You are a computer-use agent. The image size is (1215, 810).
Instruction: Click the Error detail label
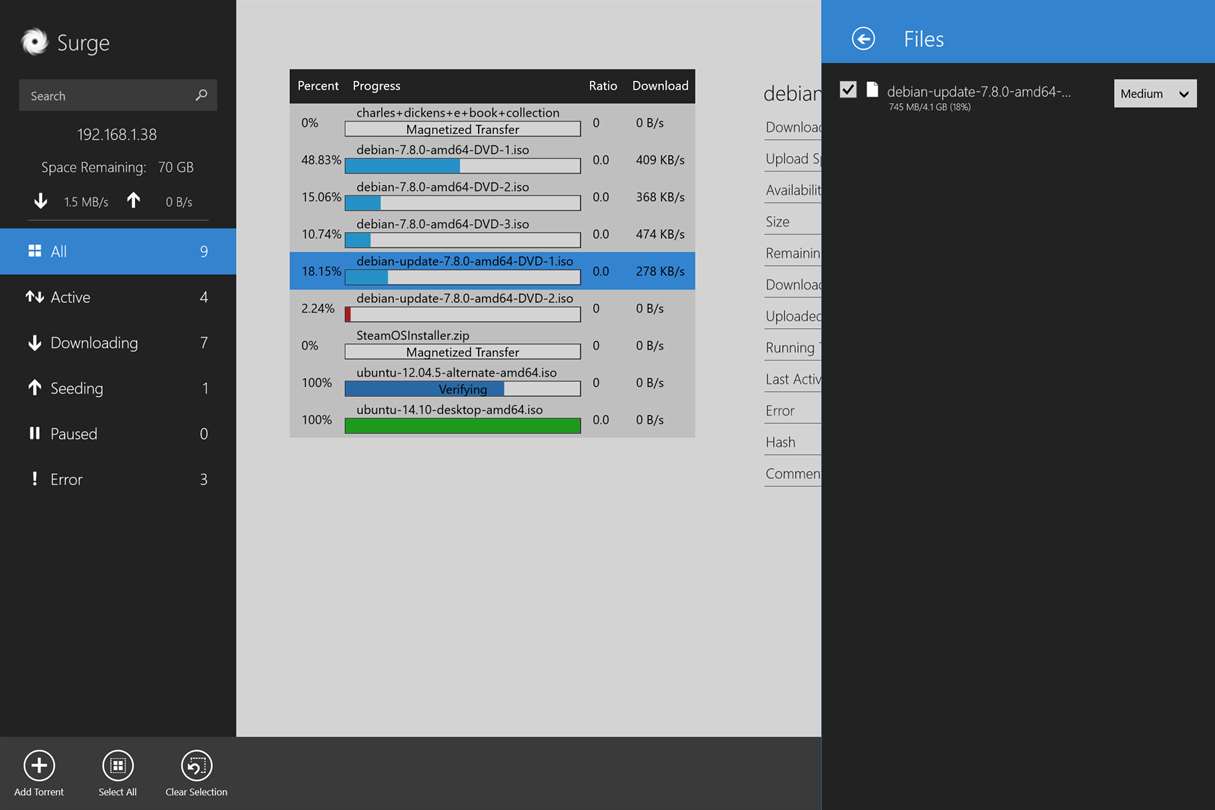tap(780, 410)
